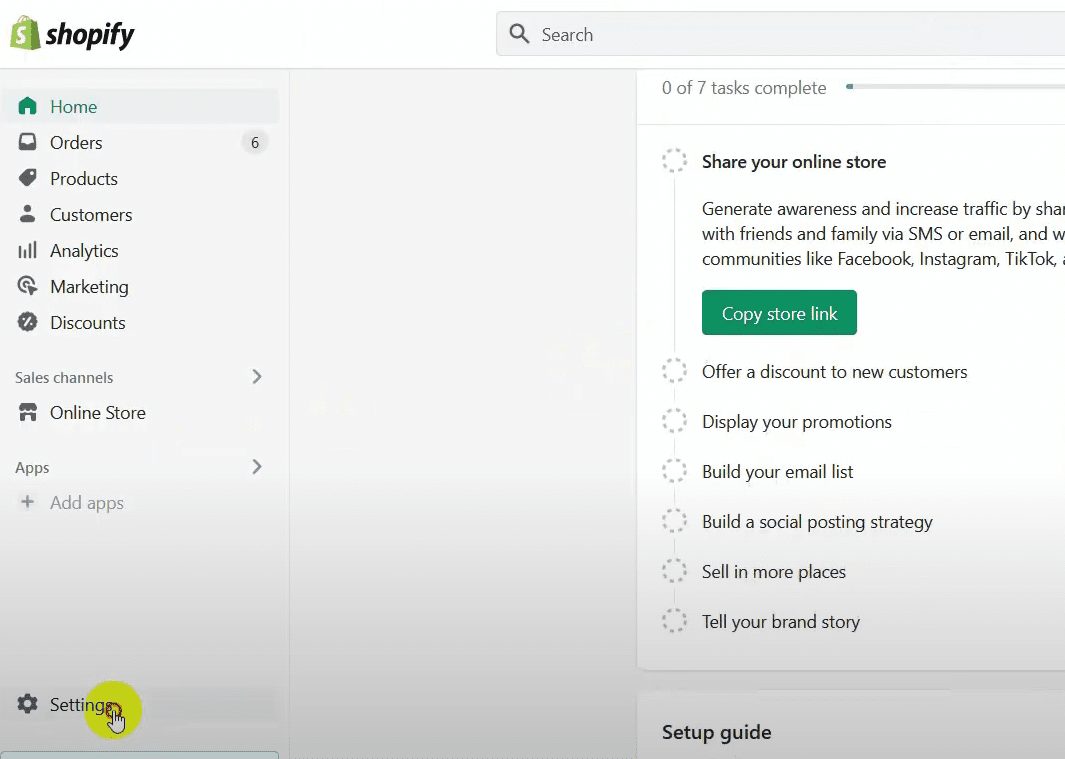Click the Products tag icon
Viewport: 1065px width, 759px height.
(x=28, y=178)
